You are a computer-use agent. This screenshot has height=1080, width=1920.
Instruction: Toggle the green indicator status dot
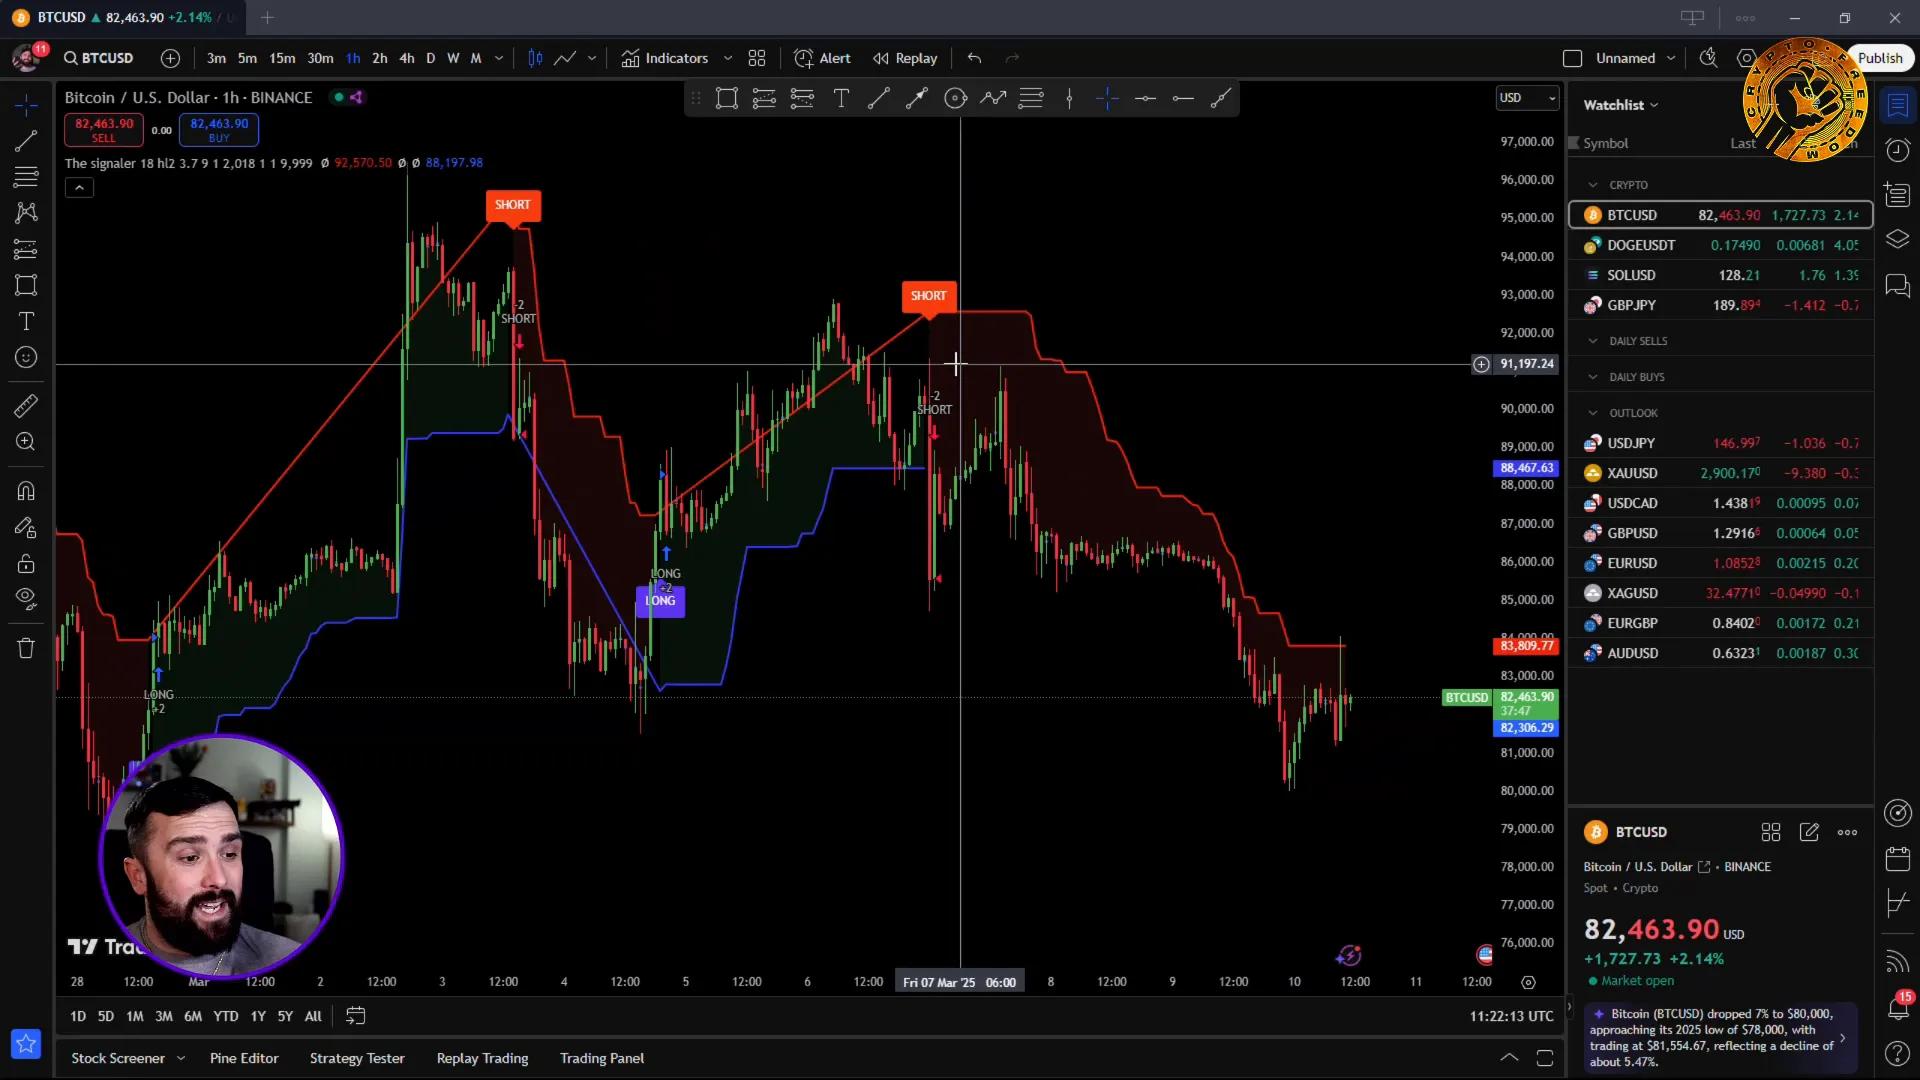[x=339, y=97]
